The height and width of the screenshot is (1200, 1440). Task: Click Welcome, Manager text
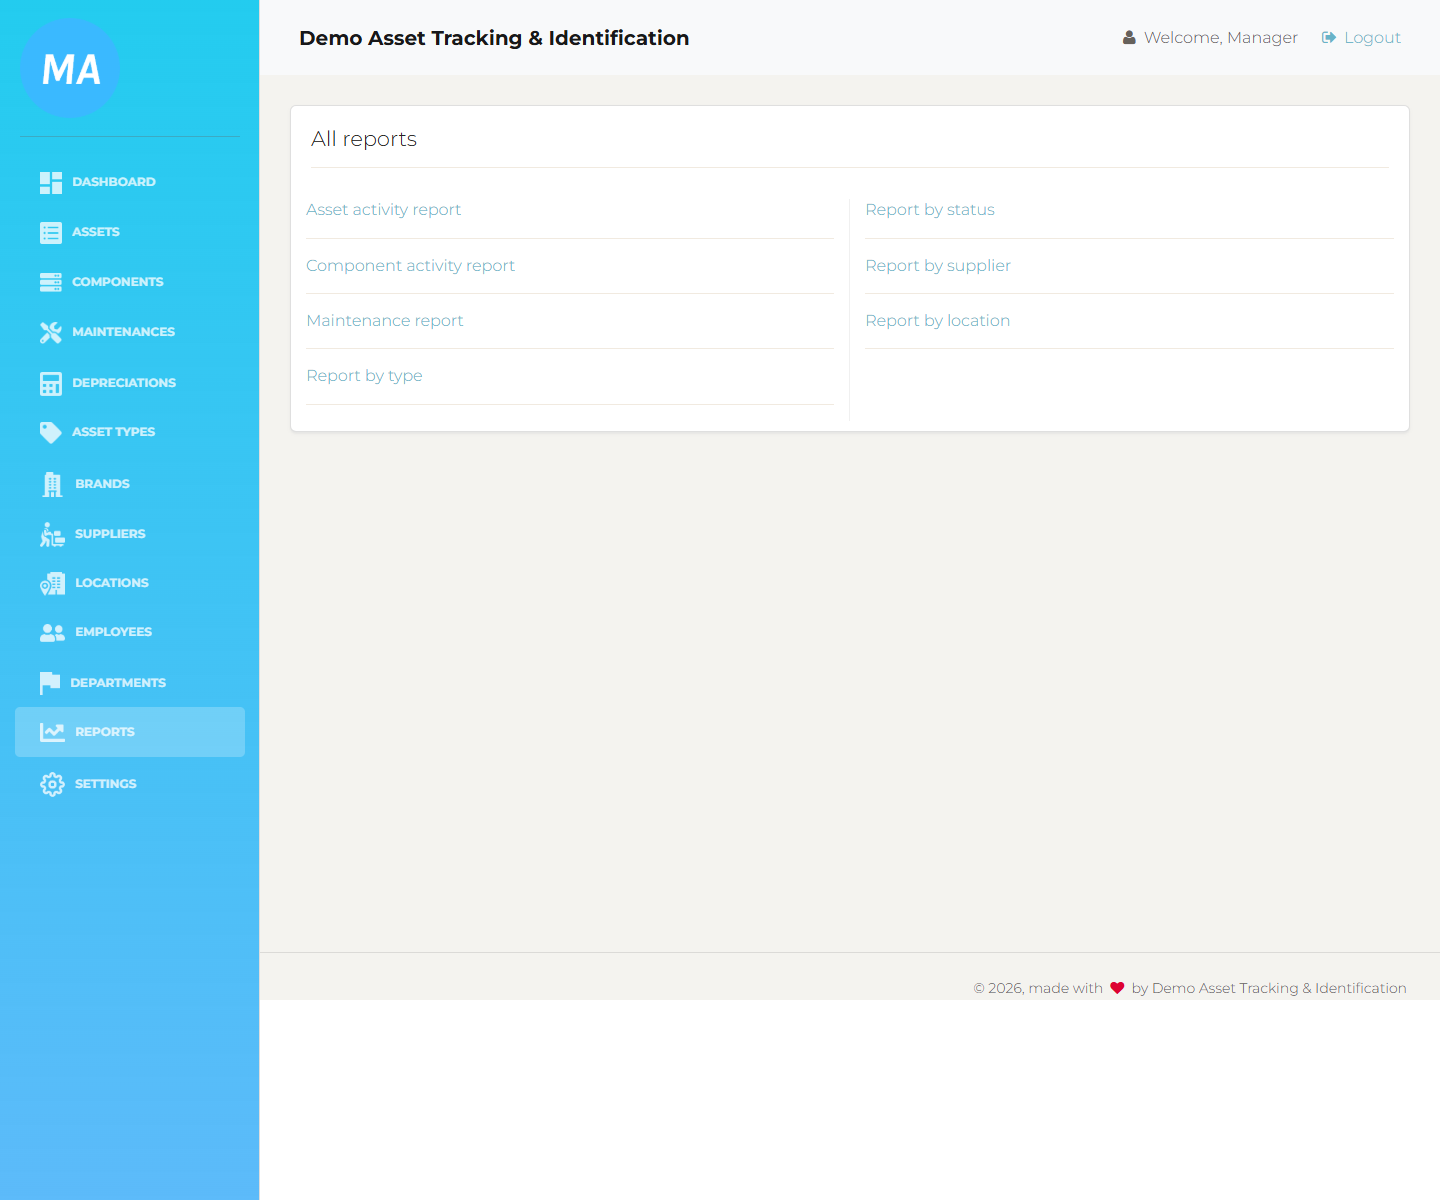tap(1221, 38)
